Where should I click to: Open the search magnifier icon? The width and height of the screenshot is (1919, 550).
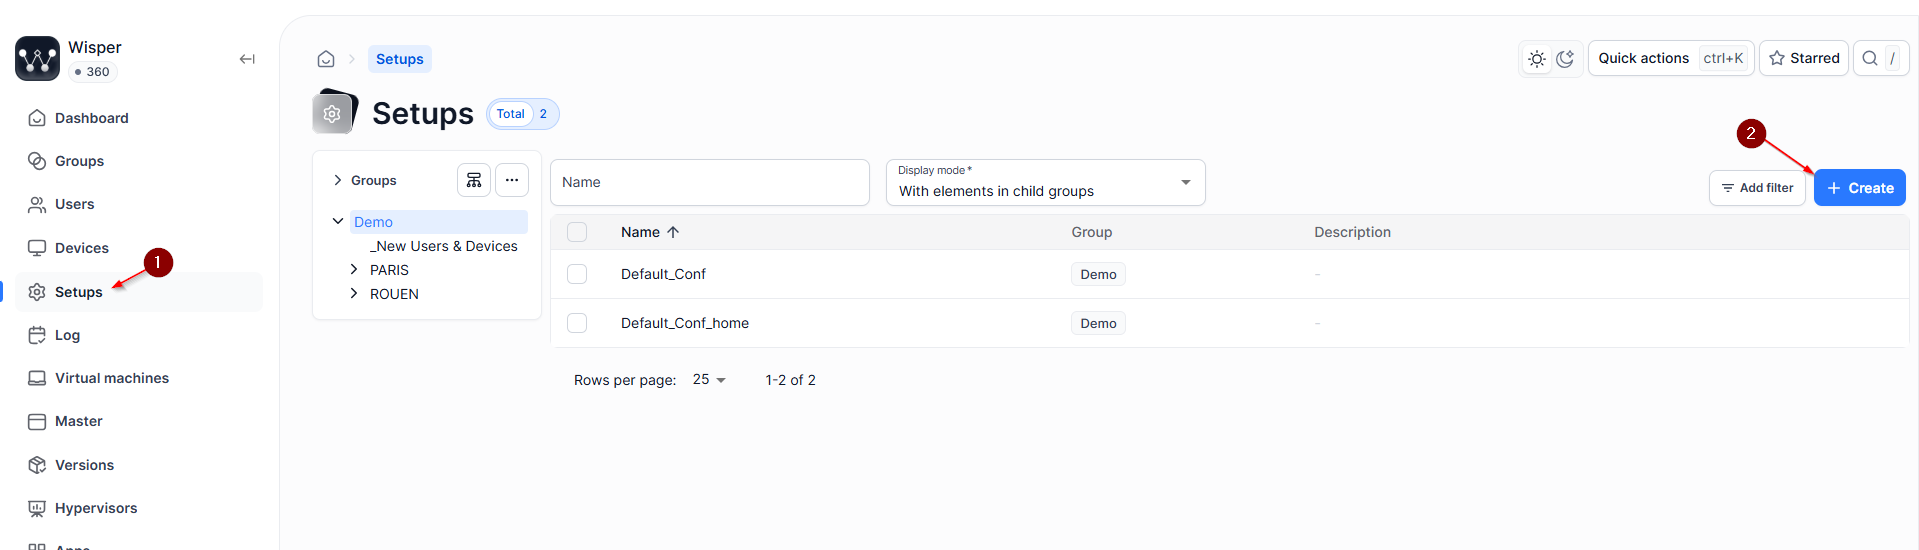[x=1870, y=58]
